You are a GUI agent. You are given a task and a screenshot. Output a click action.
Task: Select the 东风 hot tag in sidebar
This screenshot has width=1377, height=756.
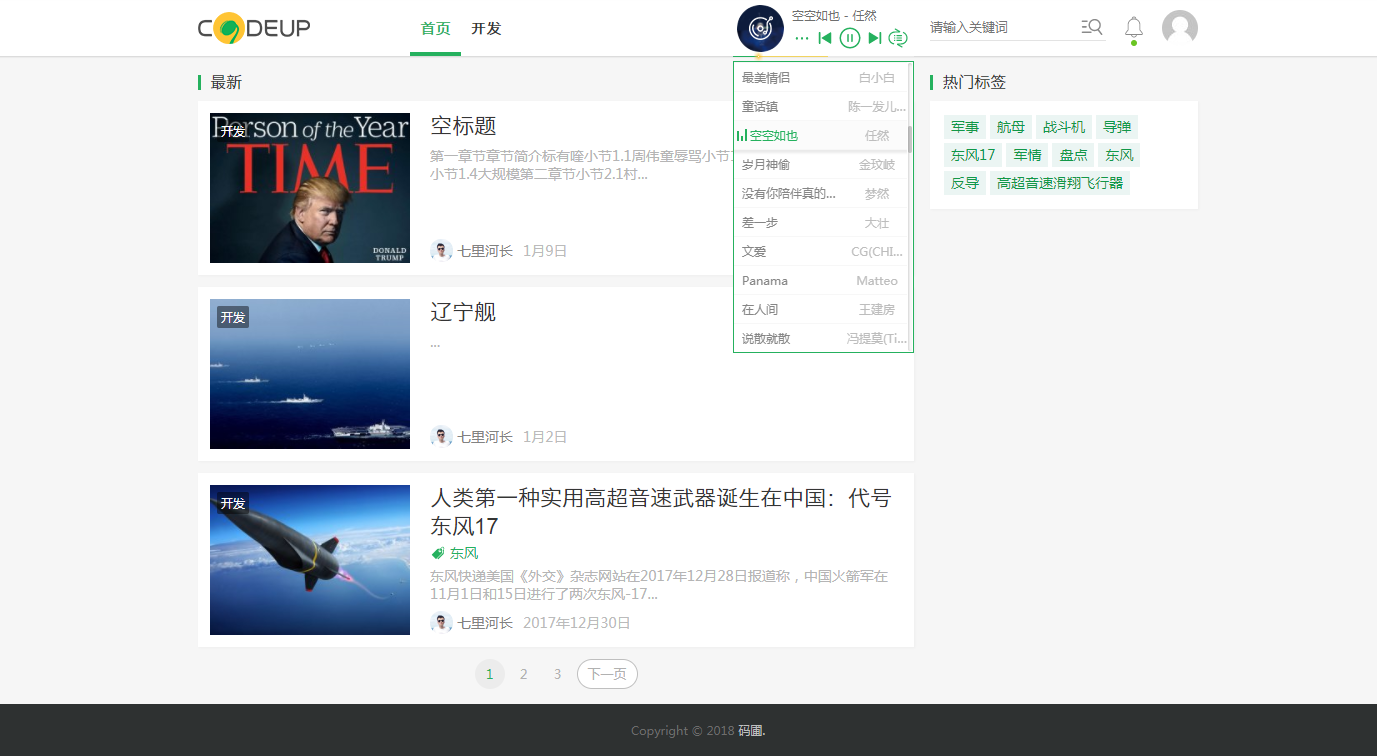pos(1119,155)
